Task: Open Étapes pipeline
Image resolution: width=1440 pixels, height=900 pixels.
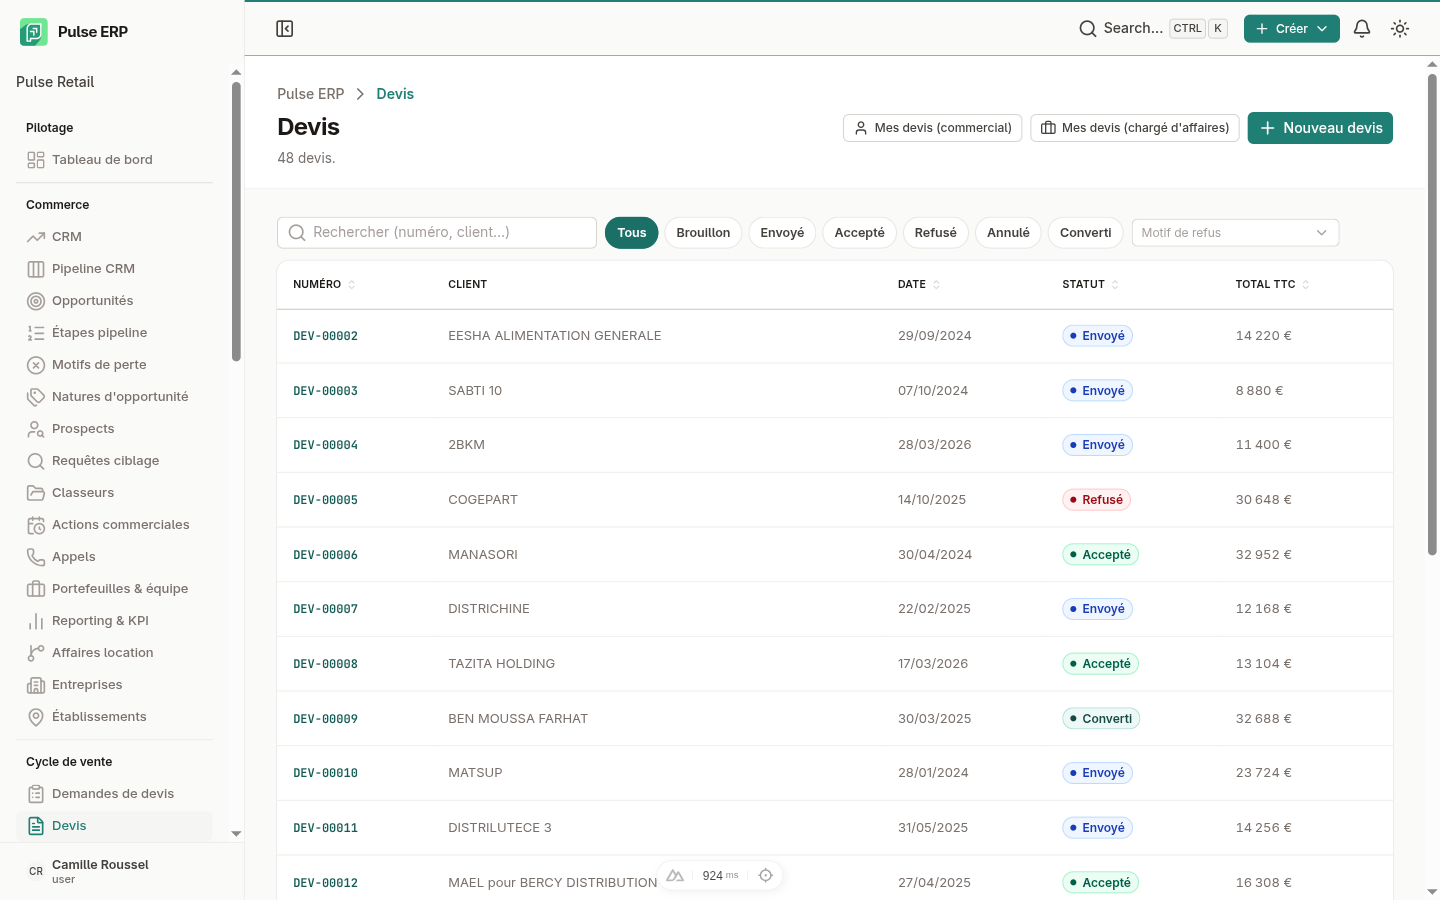Action: click(114, 333)
